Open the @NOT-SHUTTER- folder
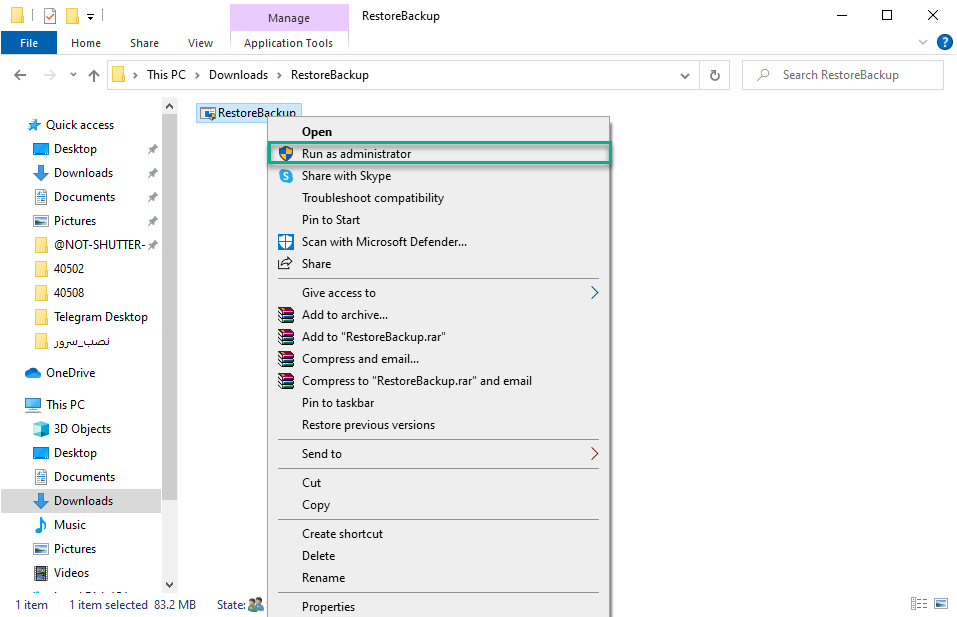 coord(99,245)
